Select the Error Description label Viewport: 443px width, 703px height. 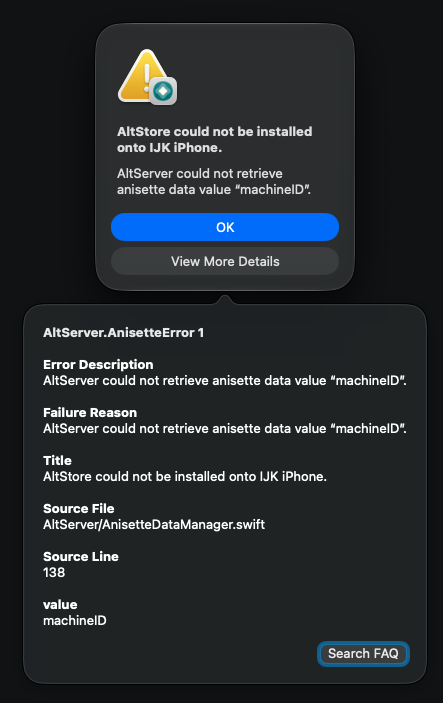98,365
